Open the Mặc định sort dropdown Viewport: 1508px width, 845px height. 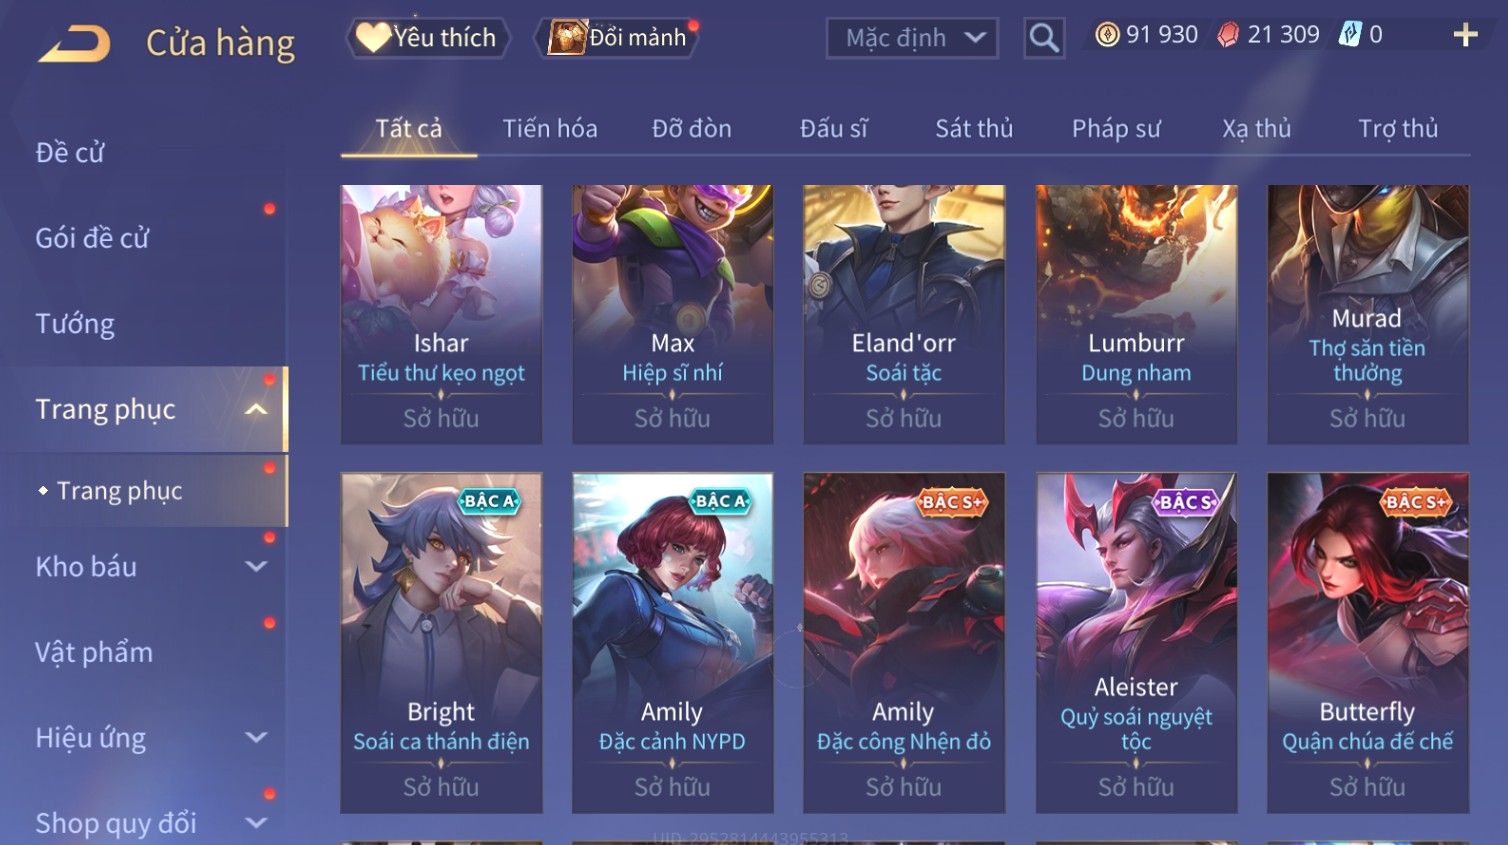point(912,38)
